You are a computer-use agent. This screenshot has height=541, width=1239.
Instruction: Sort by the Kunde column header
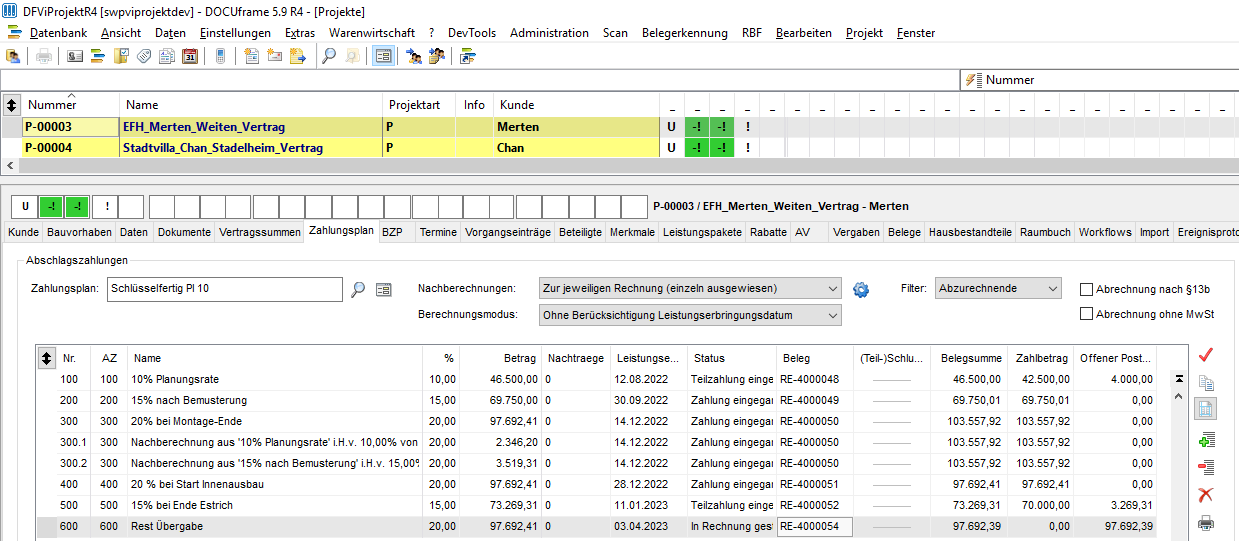point(576,105)
